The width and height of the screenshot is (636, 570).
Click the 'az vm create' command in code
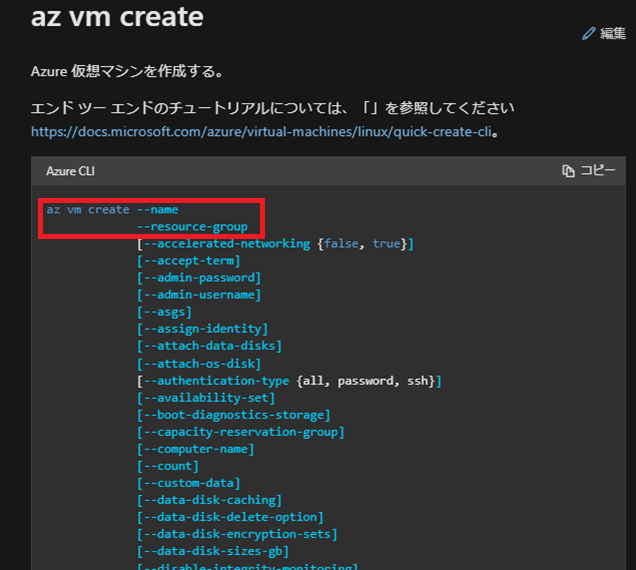click(88, 210)
